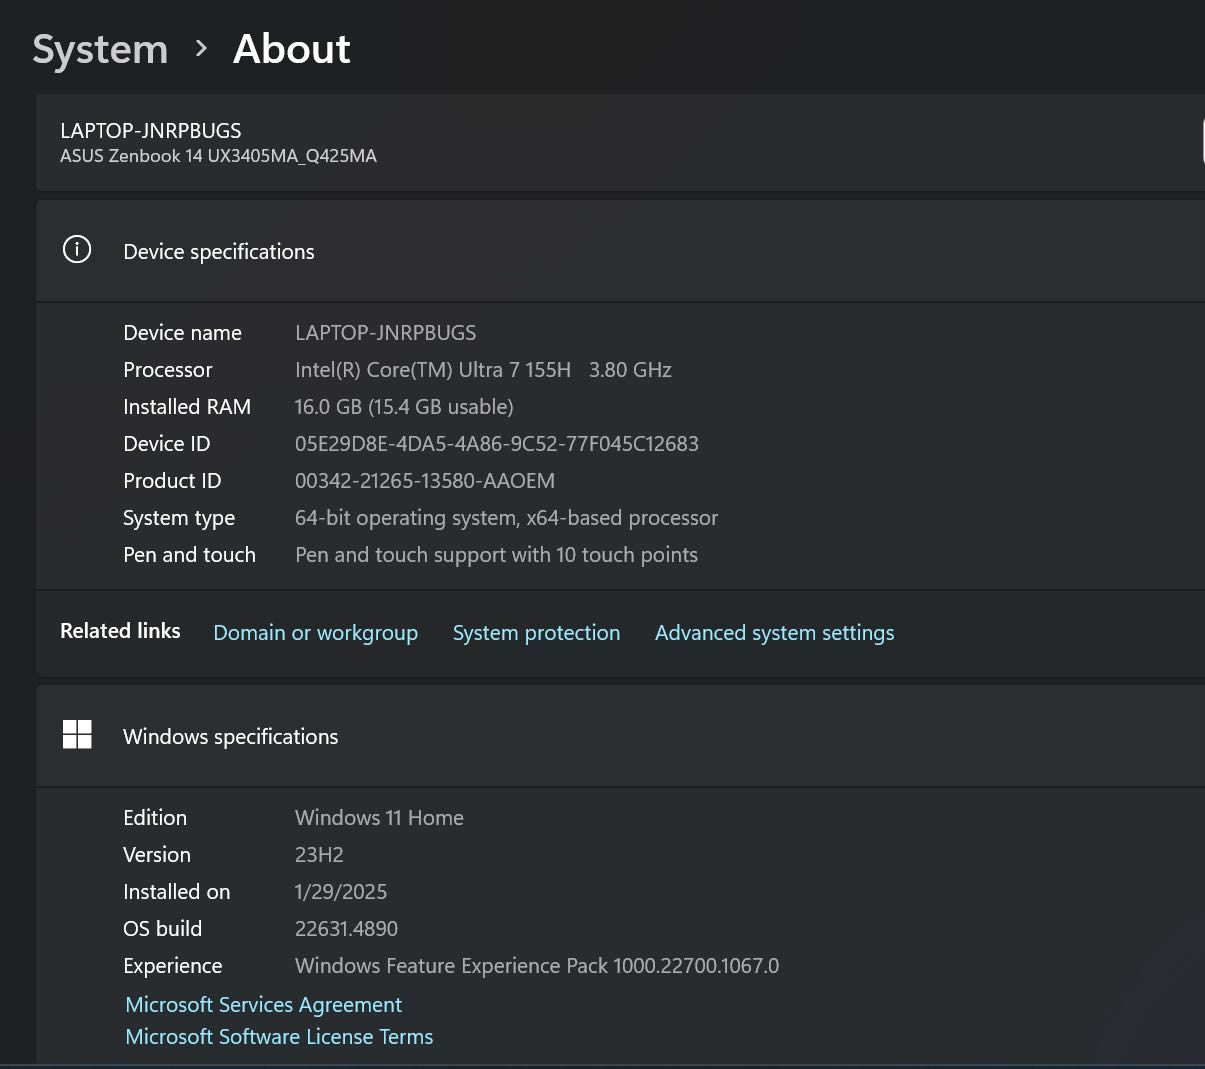Click the 64-bit operating system type value

click(x=506, y=518)
